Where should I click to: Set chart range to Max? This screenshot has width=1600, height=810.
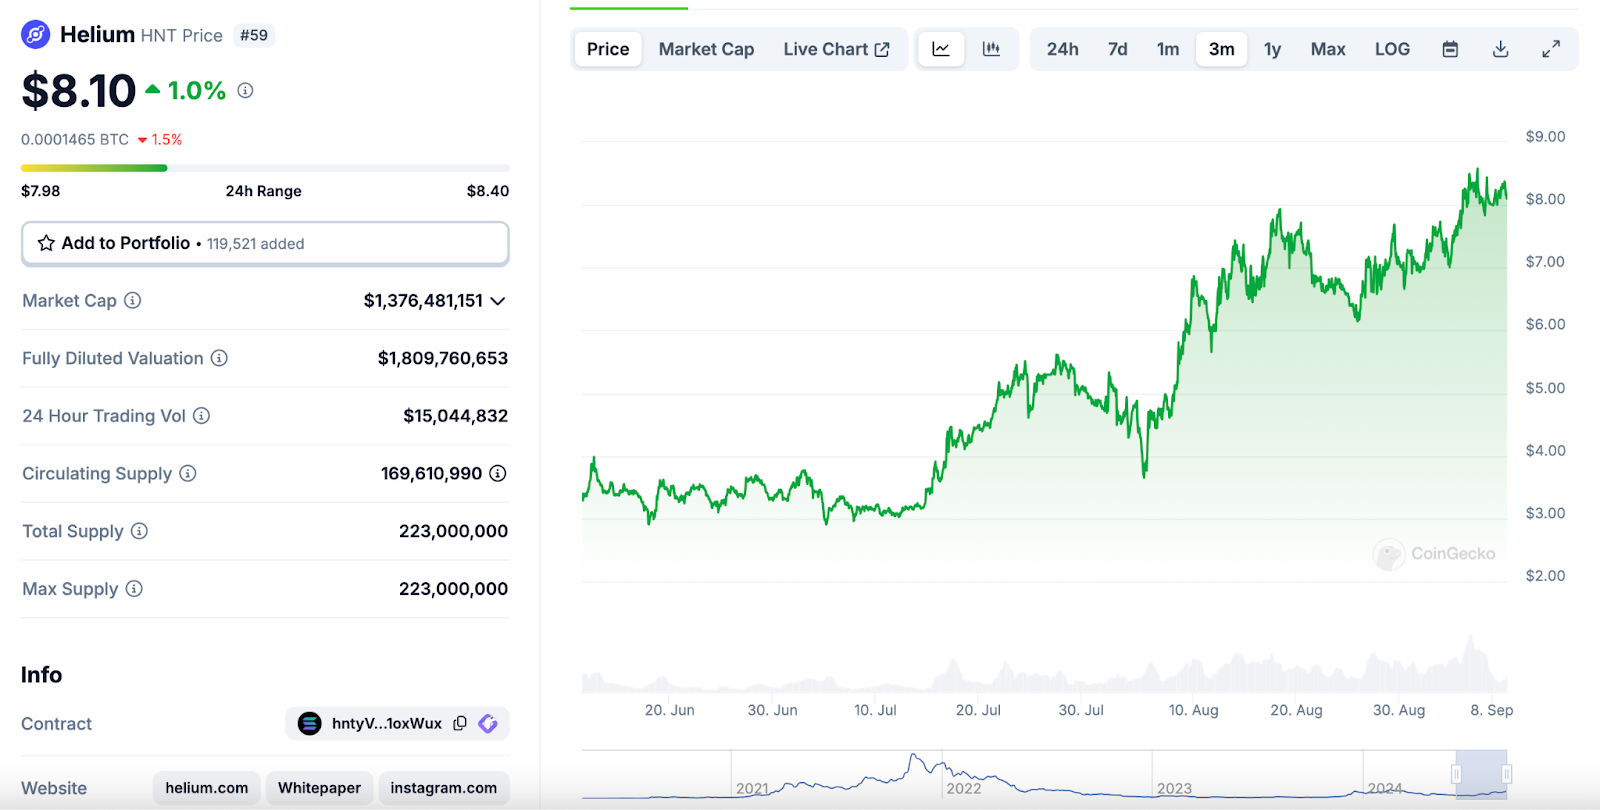(x=1328, y=49)
